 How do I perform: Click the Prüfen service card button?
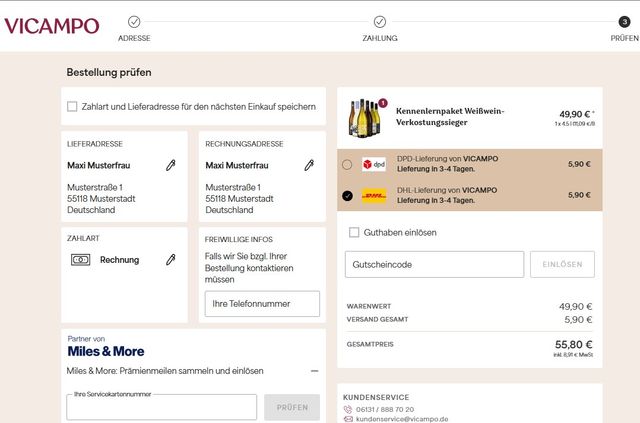tap(292, 407)
